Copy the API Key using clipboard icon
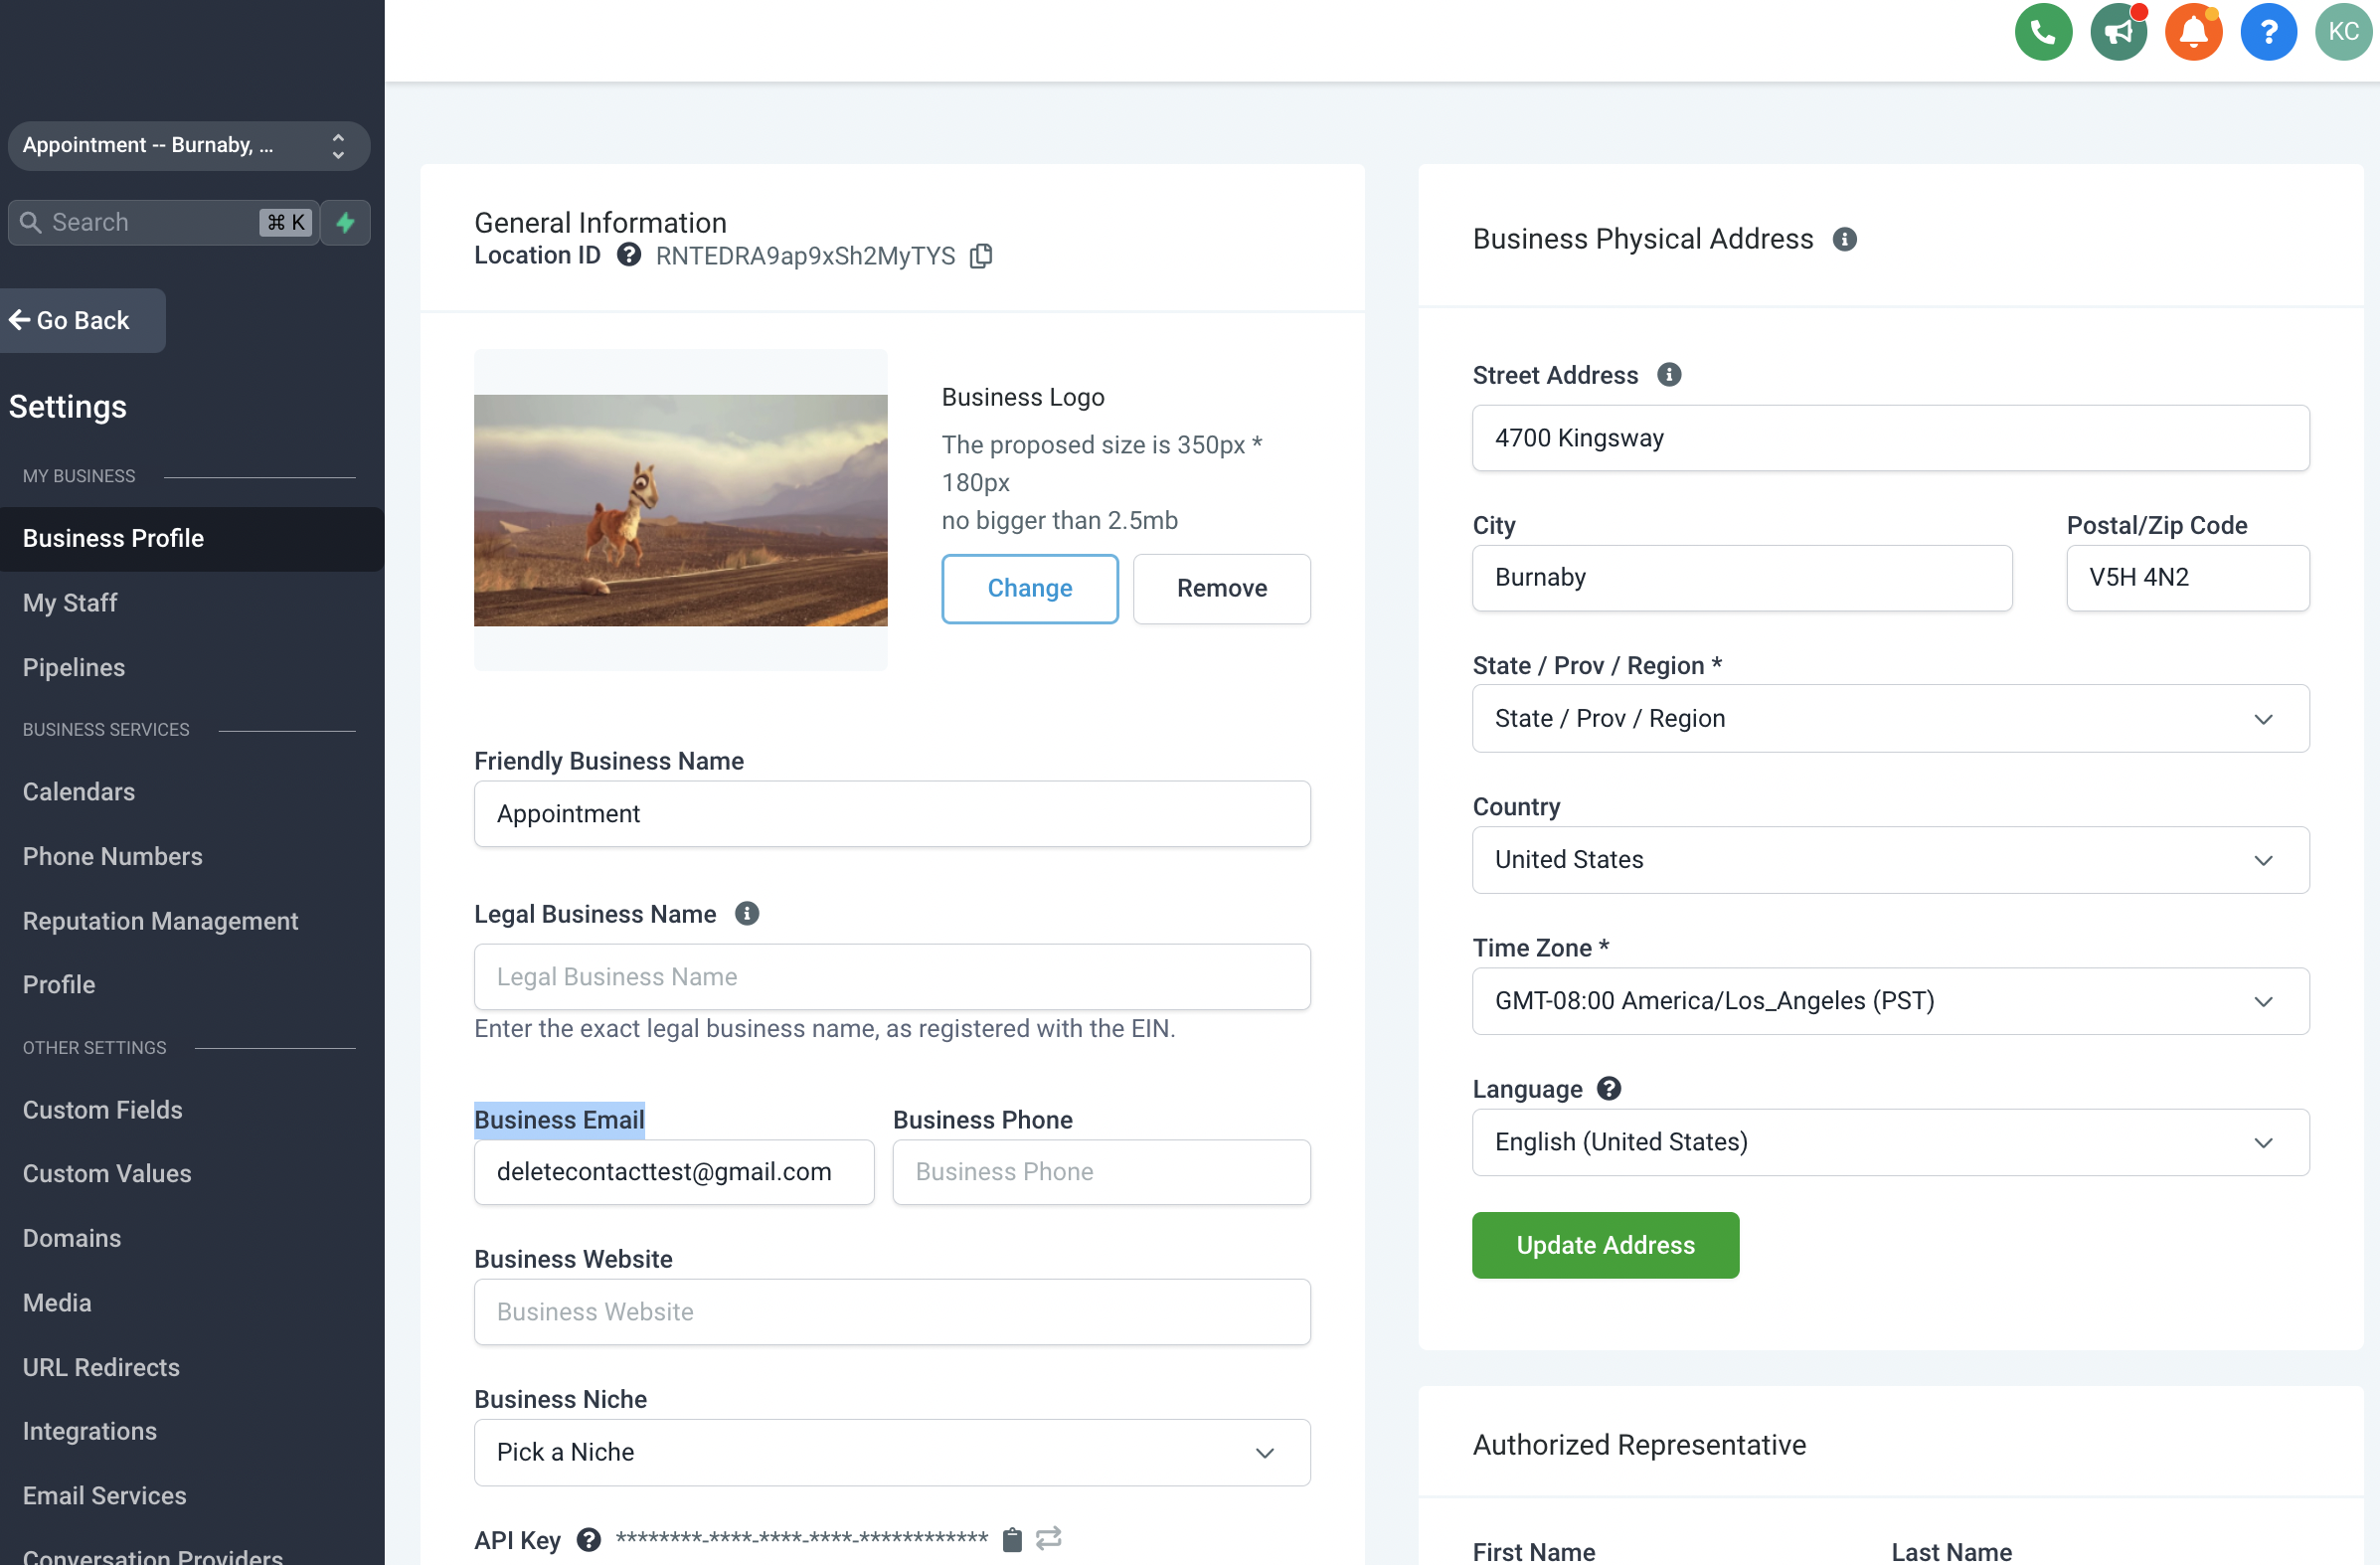The width and height of the screenshot is (2380, 1565). click(x=1012, y=1539)
